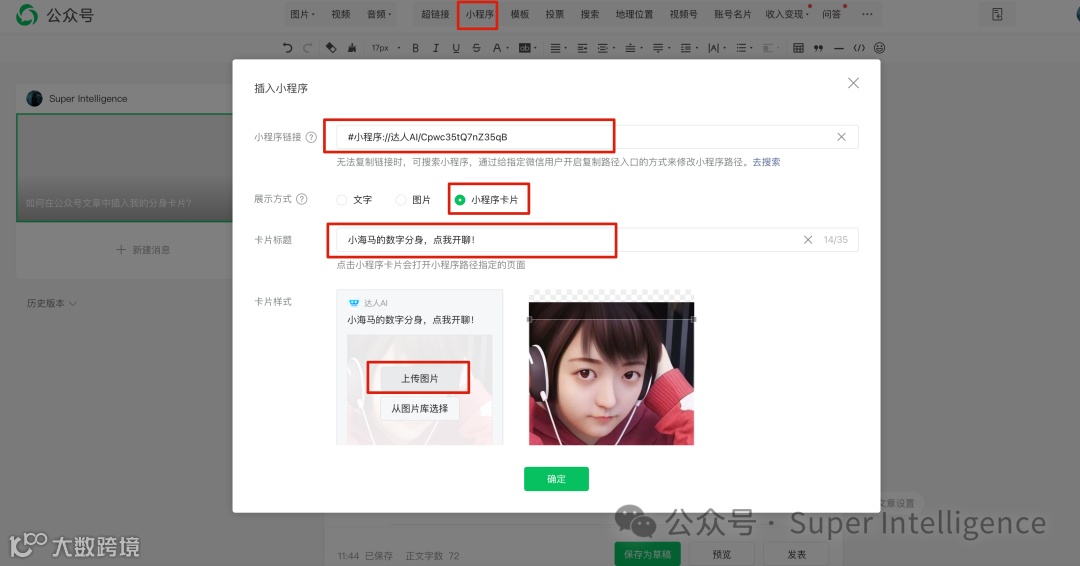The image size is (1080, 566).
Task: Click the document icon at top right
Action: [997, 14]
